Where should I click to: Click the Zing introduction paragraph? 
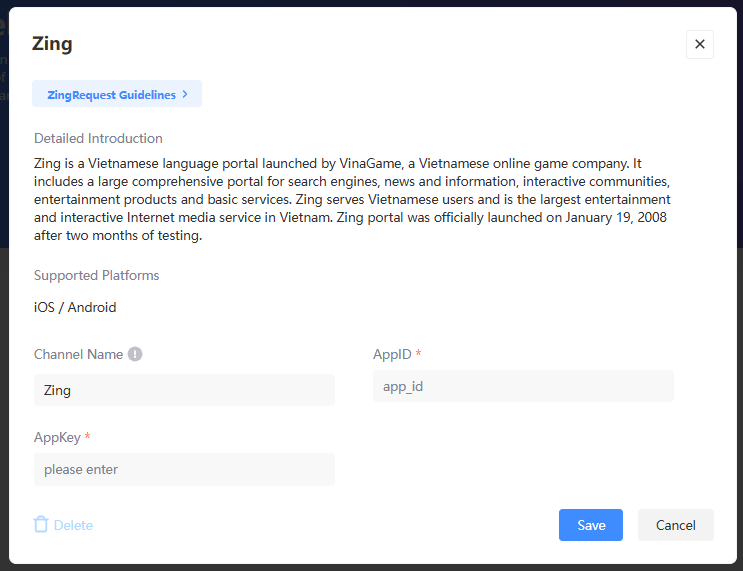[352, 199]
